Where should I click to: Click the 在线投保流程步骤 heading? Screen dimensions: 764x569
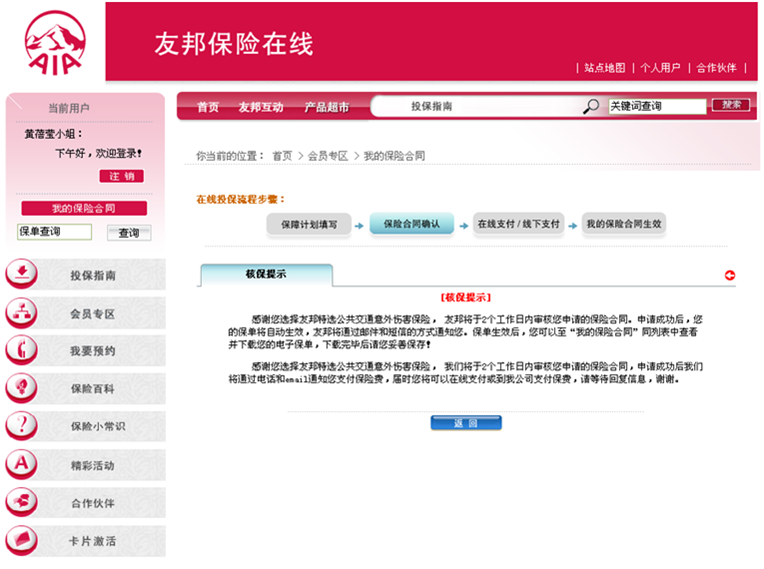point(240,199)
